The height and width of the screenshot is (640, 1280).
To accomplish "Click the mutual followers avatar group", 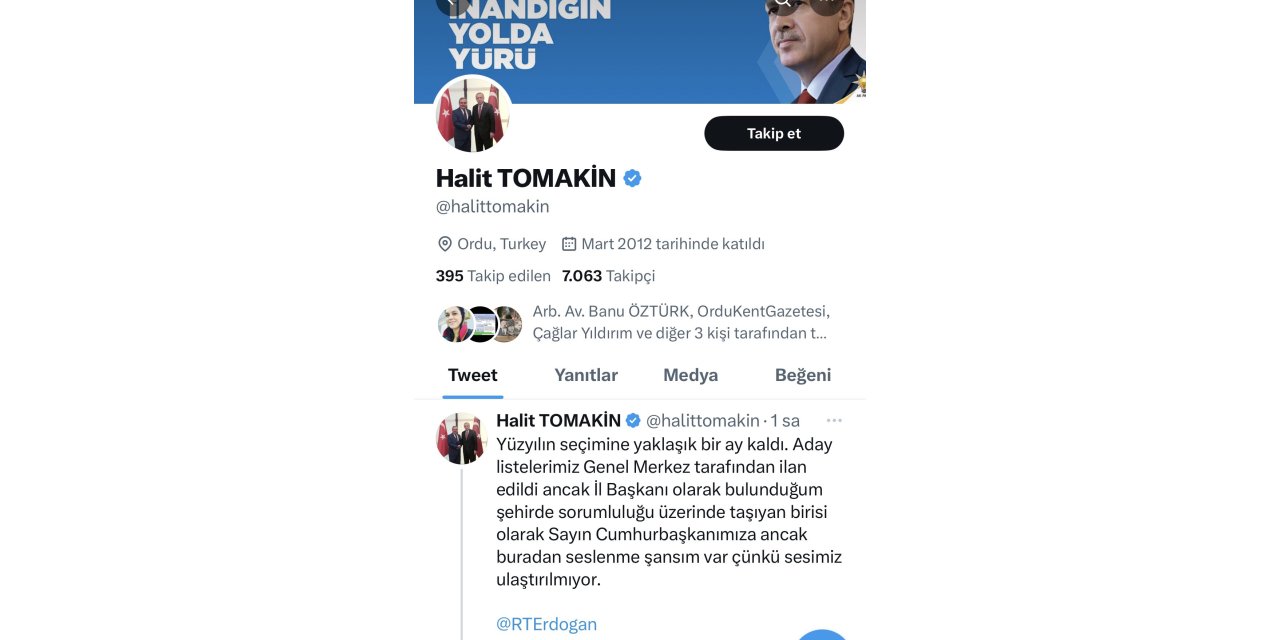I will click(479, 322).
